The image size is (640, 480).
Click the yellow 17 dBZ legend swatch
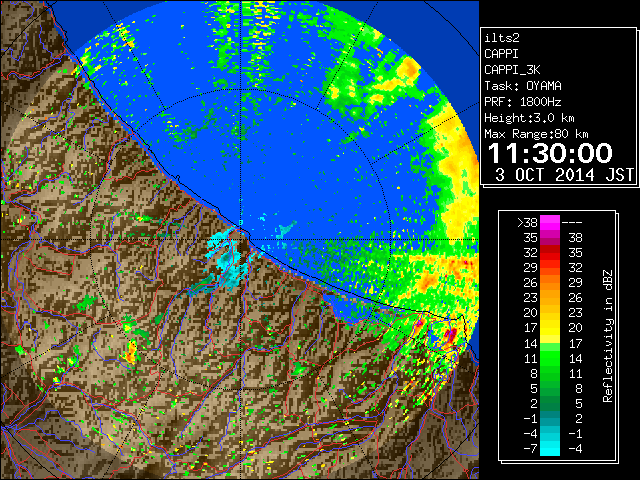tap(550, 328)
